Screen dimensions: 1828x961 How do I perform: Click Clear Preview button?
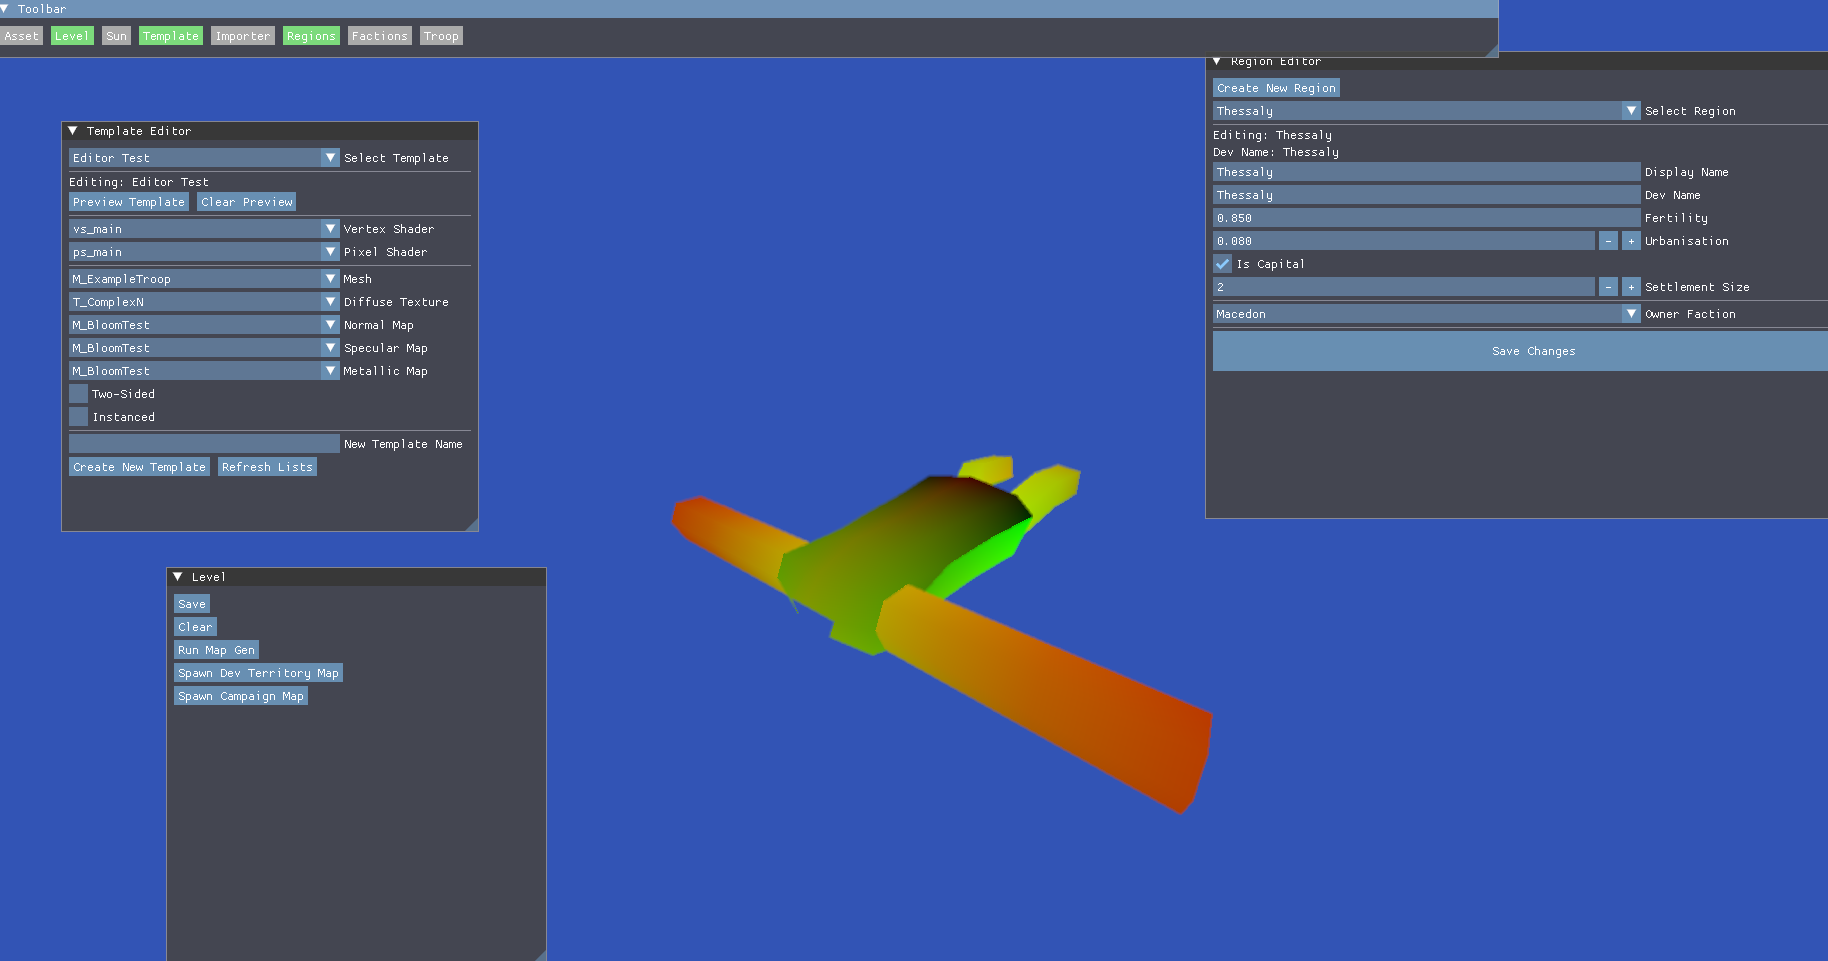247,202
